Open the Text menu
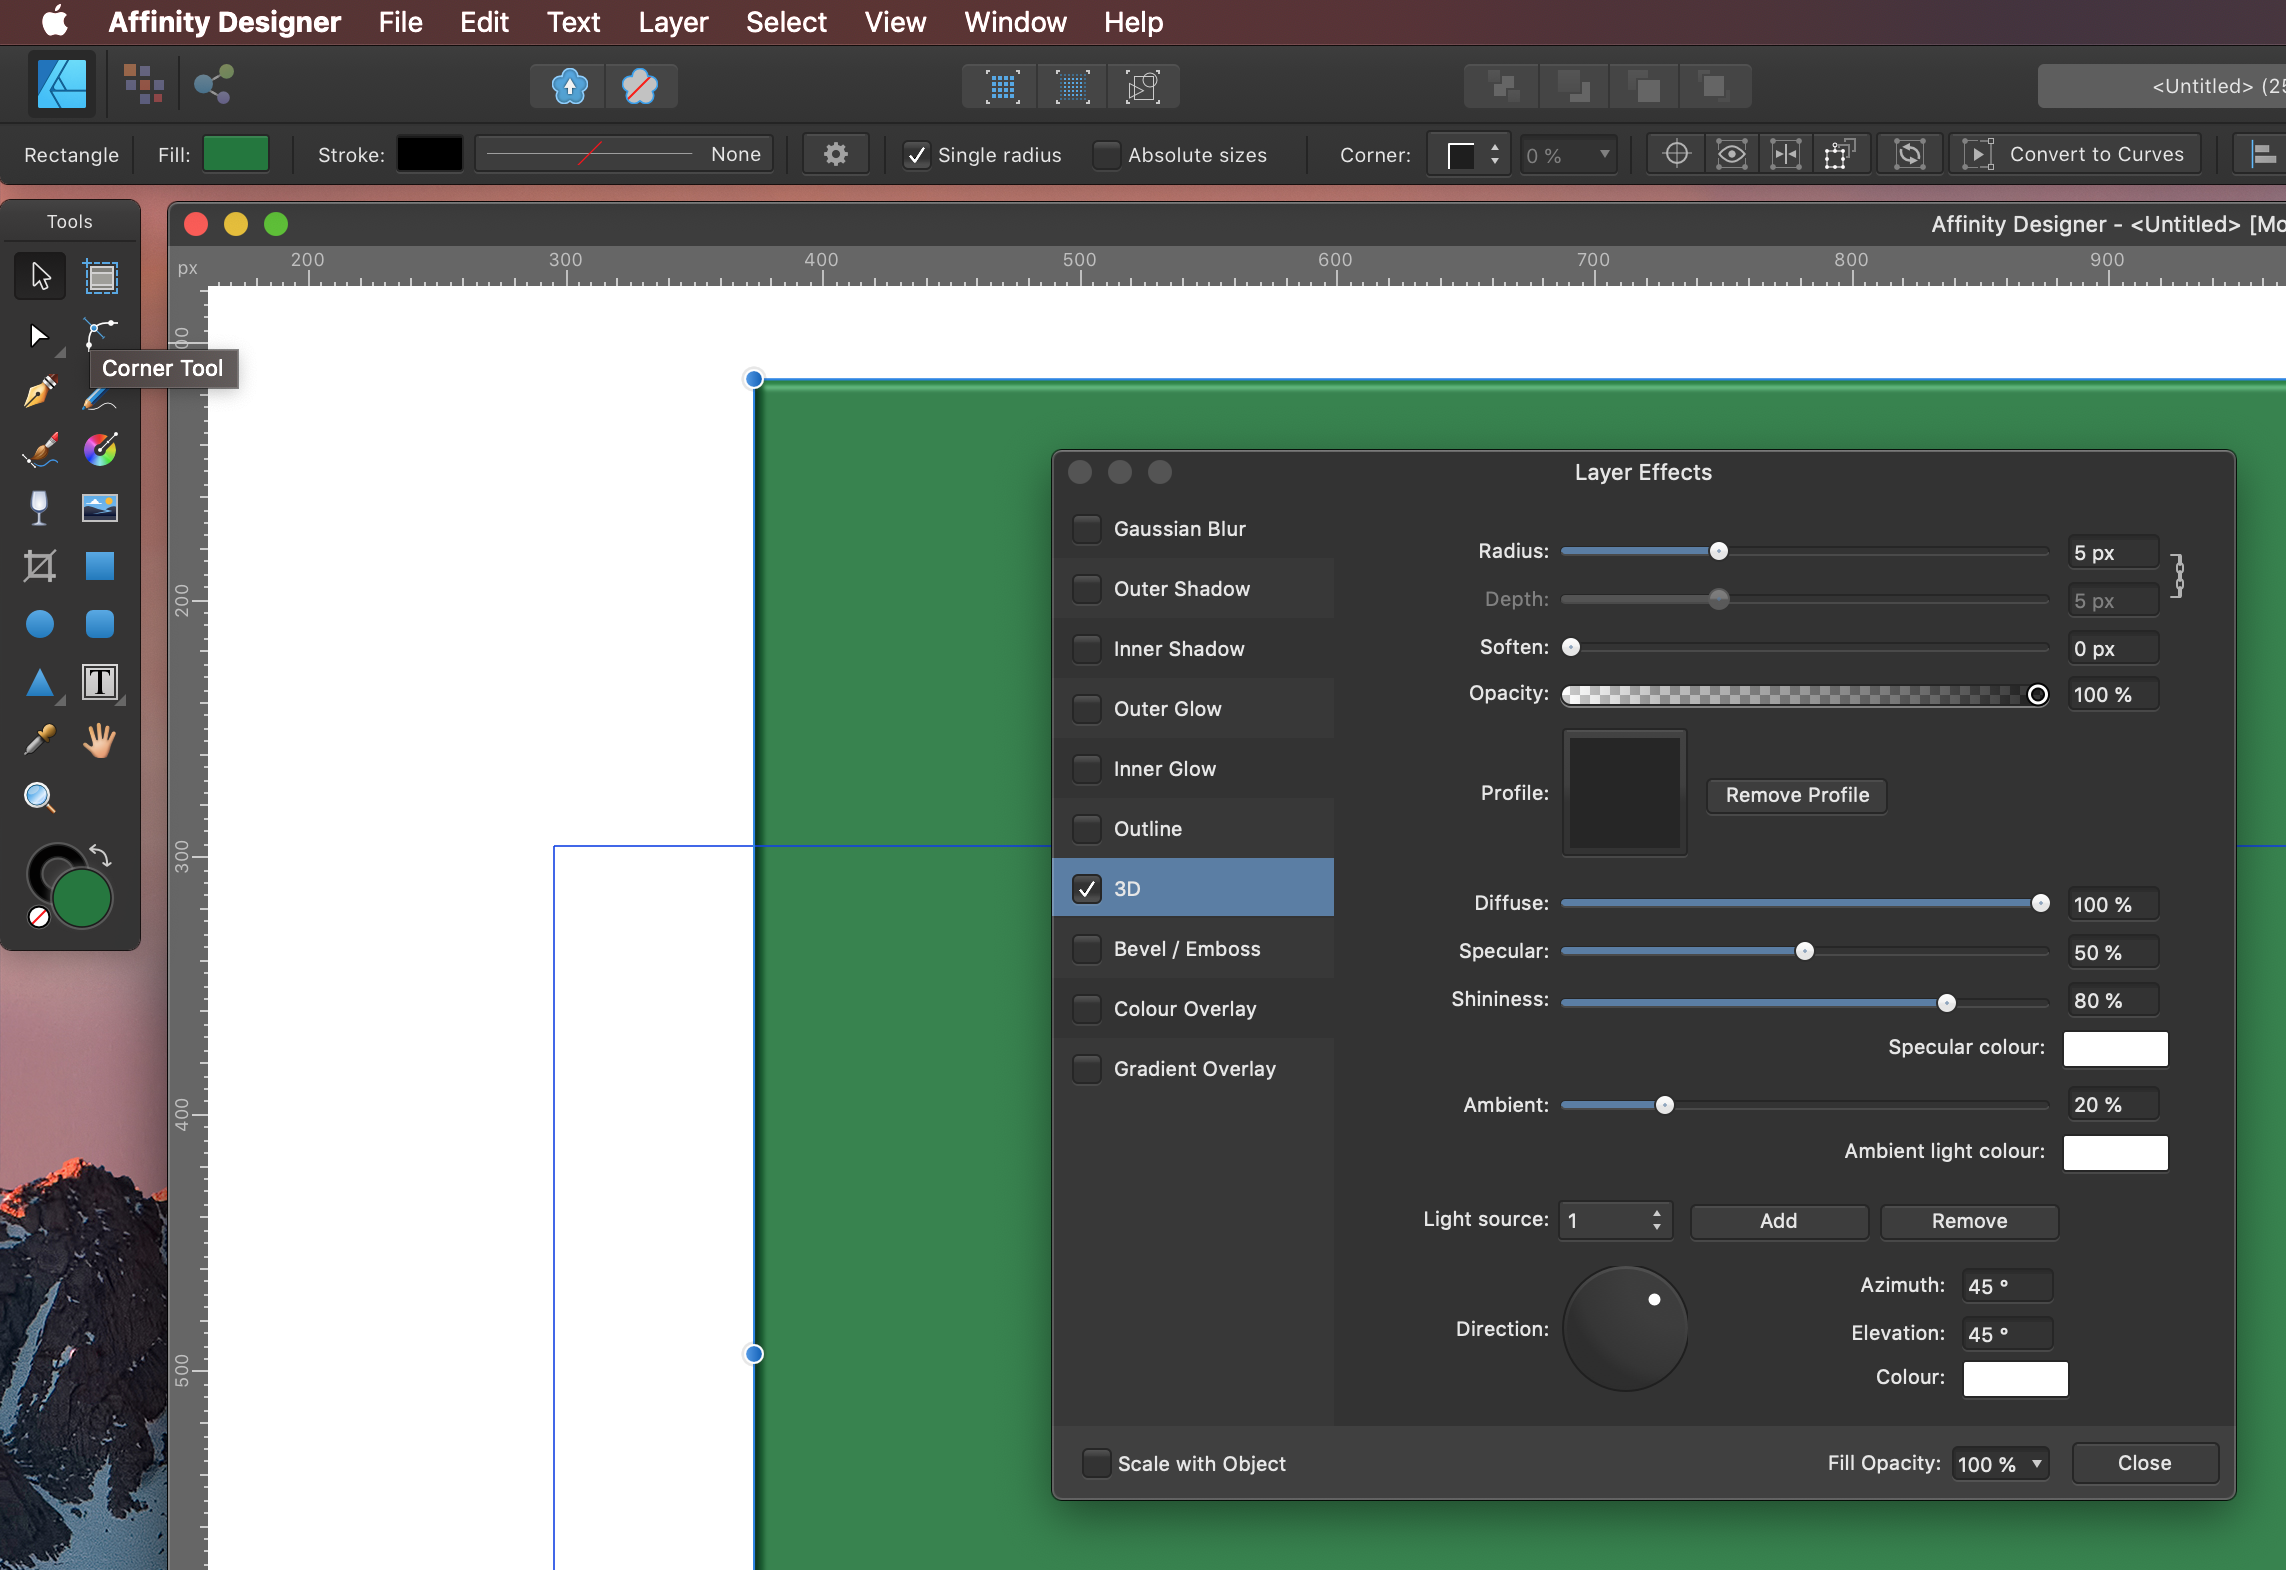Screen dimensions: 2286x1570 (573, 22)
